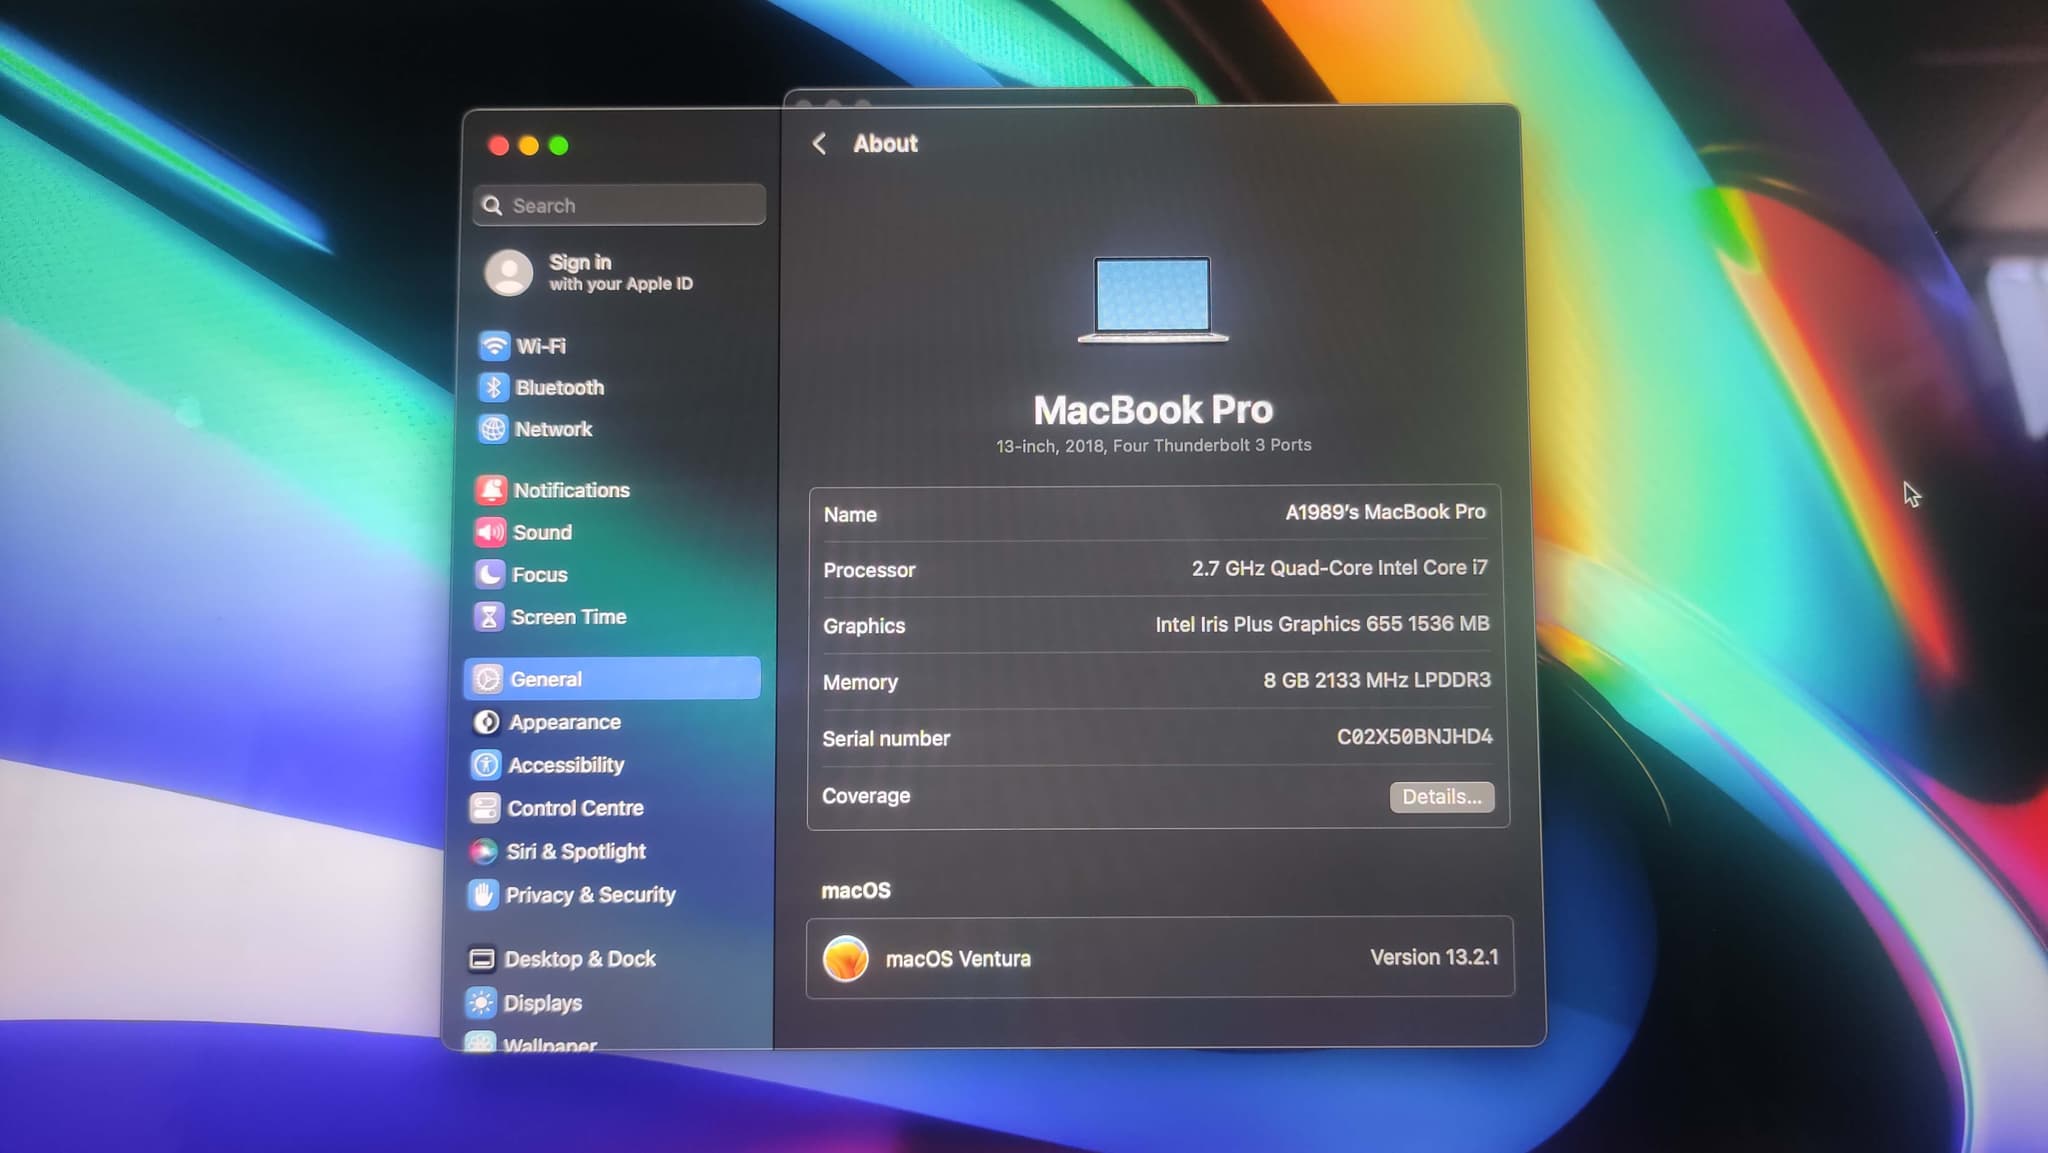Click the 13-inch, 2018 model subtitle
The height and width of the screenshot is (1153, 2048).
pos(1153,446)
